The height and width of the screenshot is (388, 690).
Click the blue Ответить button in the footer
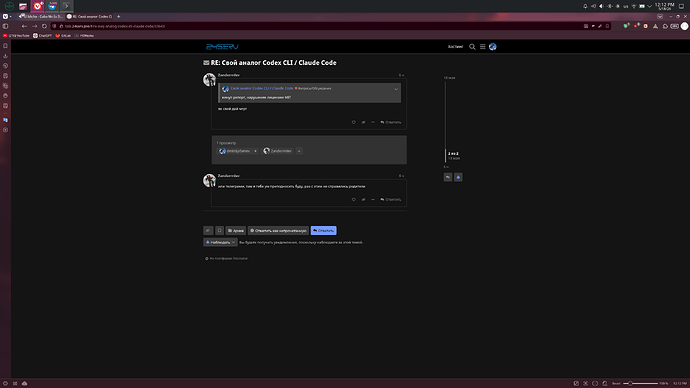click(323, 231)
